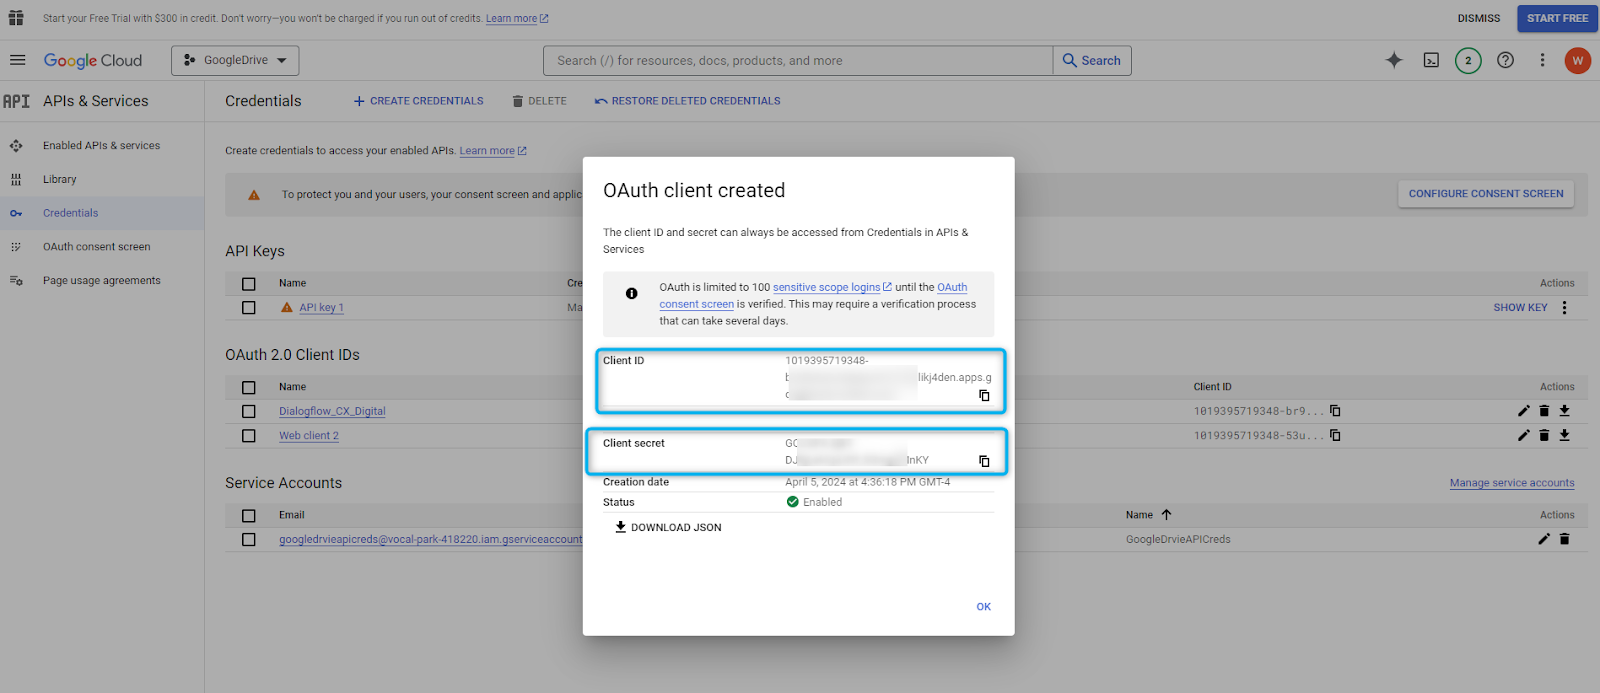This screenshot has height=693, width=1600.
Task: Open Learn more link under Credentials description
Action: pyautogui.click(x=493, y=151)
